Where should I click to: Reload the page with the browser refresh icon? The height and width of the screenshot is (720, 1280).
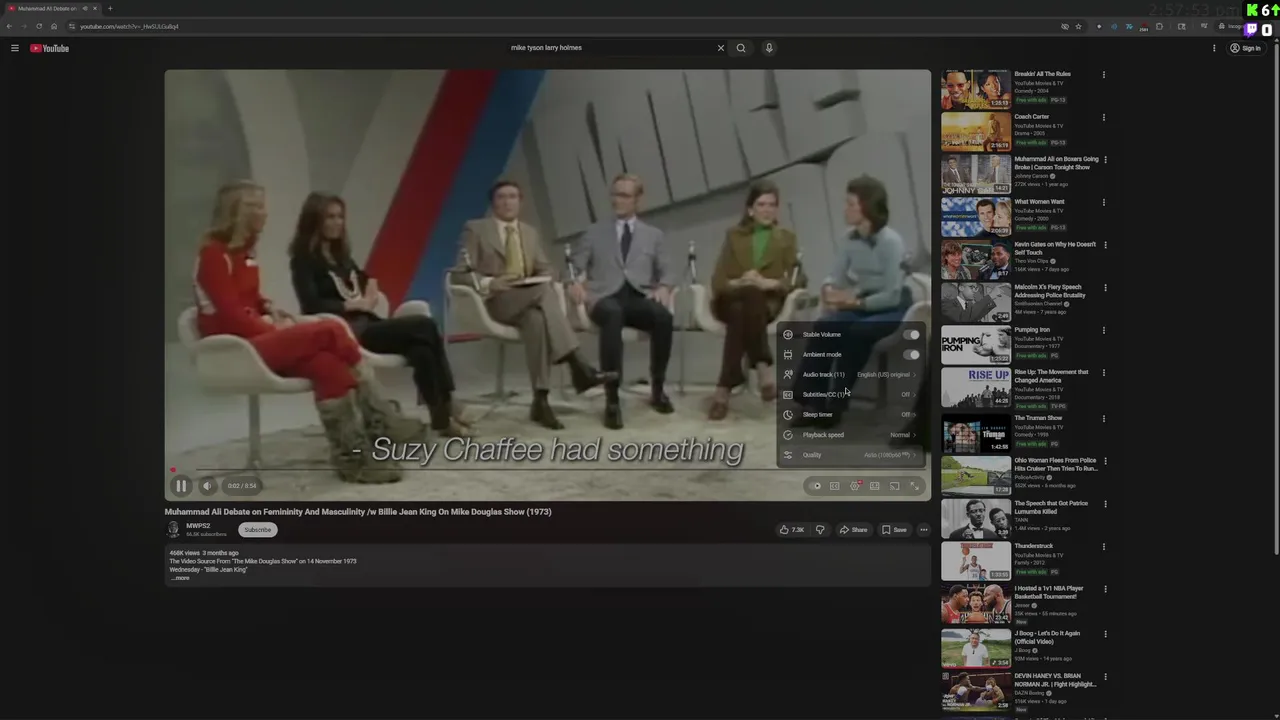tap(39, 26)
